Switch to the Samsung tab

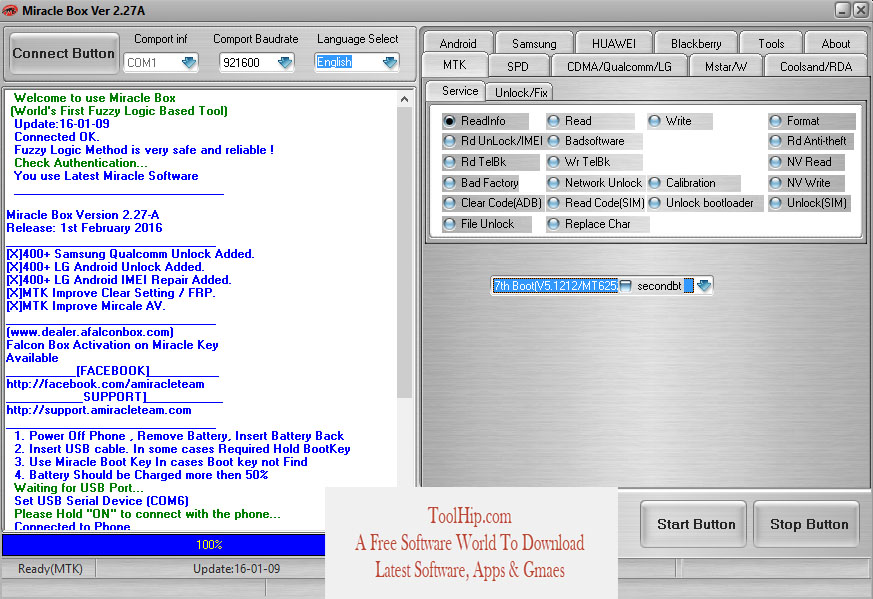tap(534, 43)
